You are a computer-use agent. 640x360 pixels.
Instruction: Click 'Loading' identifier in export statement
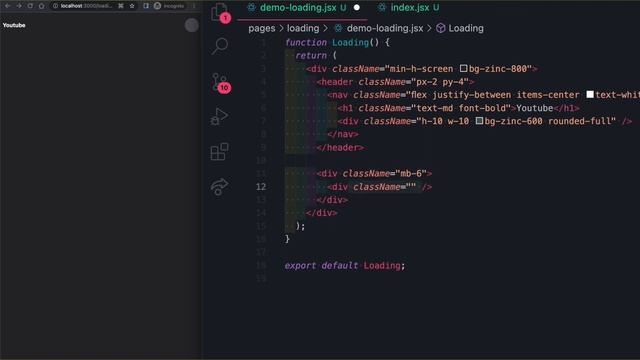pos(382,265)
